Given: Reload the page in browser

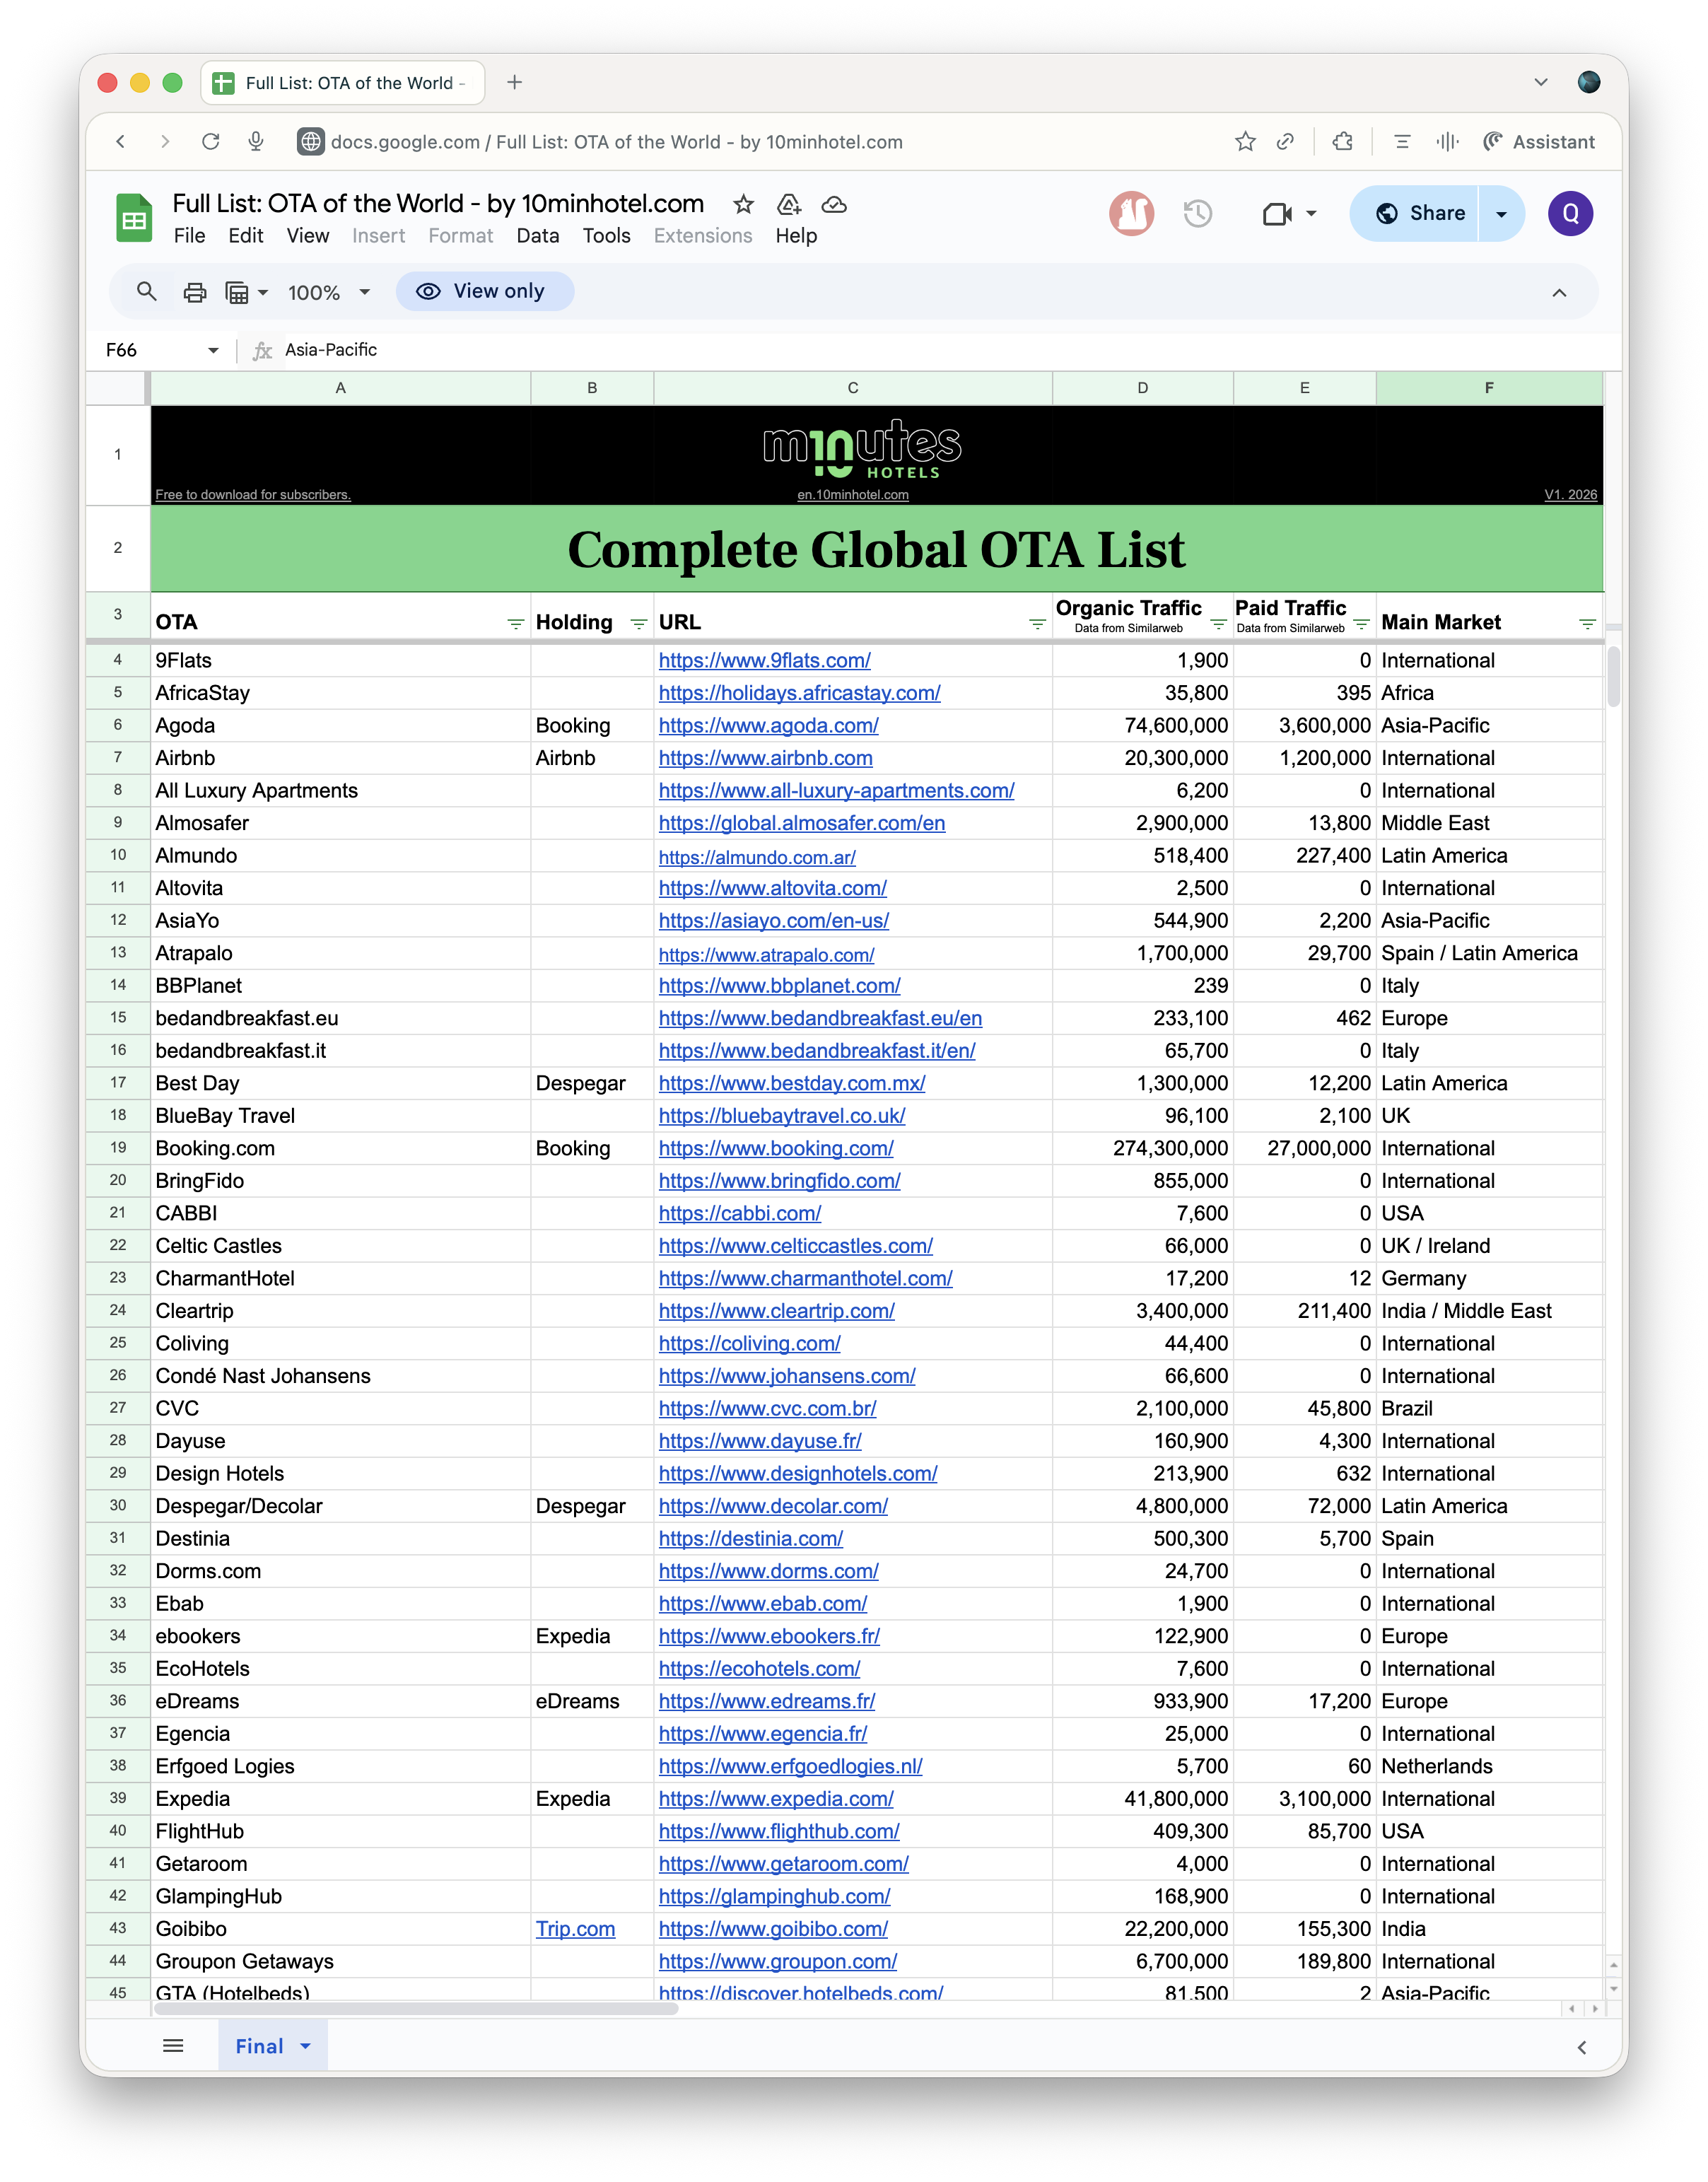Looking at the screenshot, I should [x=210, y=142].
